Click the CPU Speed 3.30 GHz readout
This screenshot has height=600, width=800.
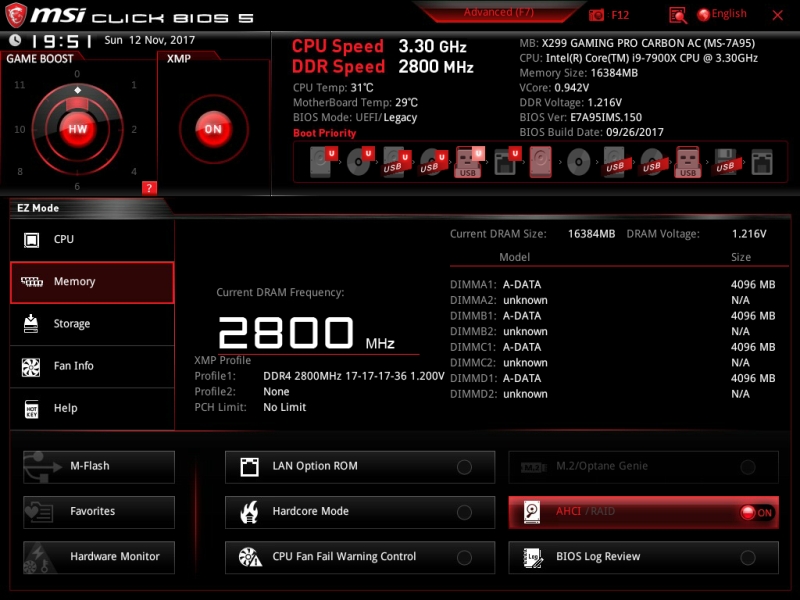[379, 46]
